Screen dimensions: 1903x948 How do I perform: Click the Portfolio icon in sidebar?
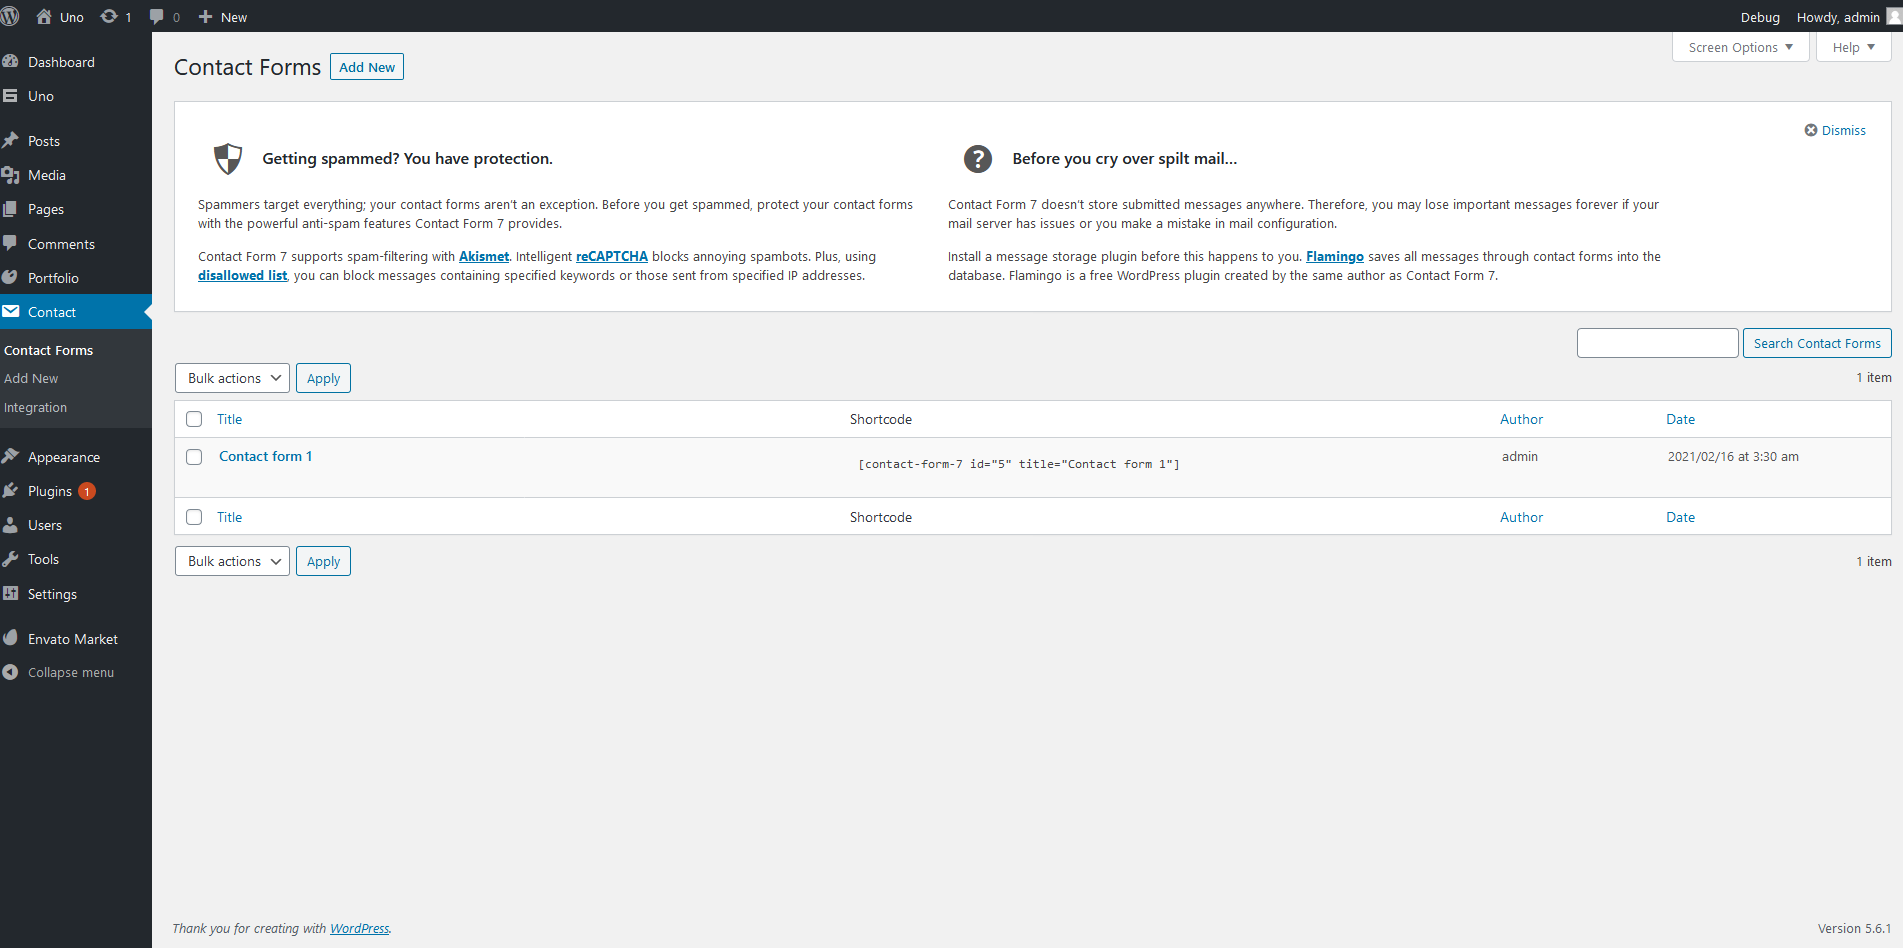tap(11, 277)
